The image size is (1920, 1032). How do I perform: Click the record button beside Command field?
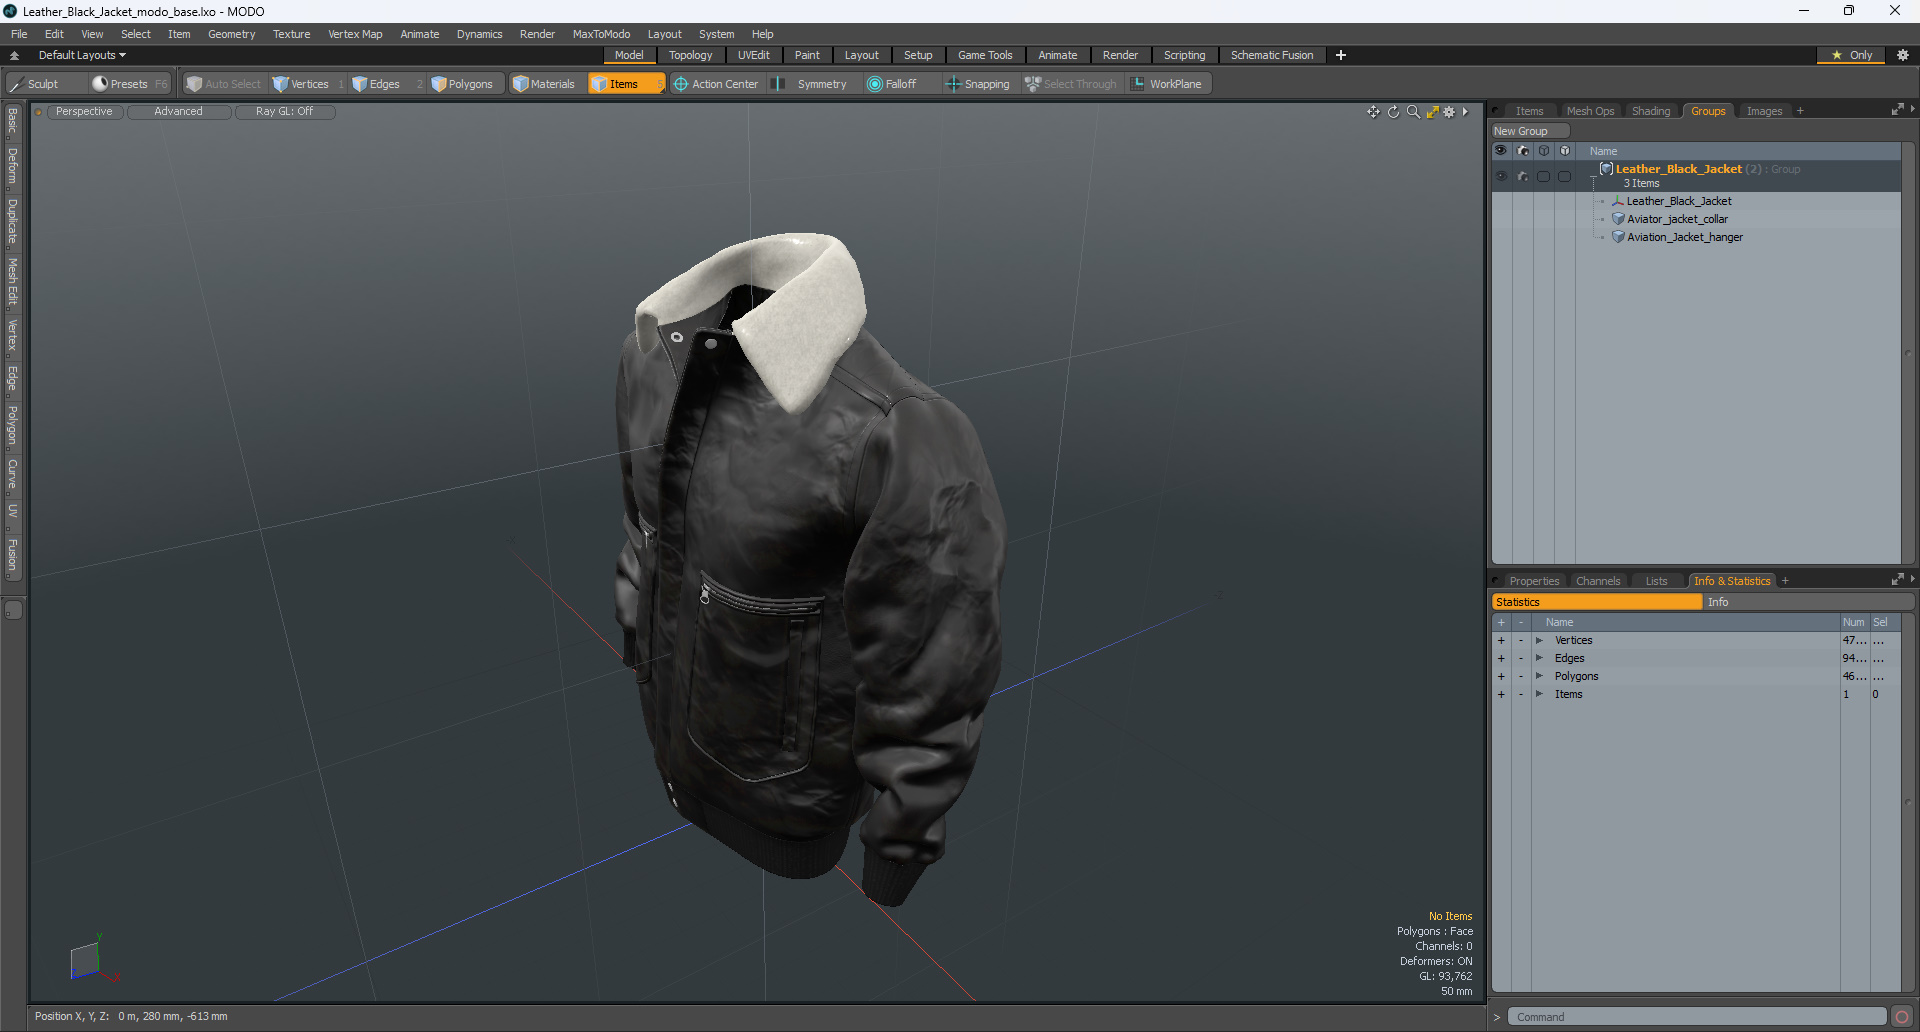(1902, 1017)
